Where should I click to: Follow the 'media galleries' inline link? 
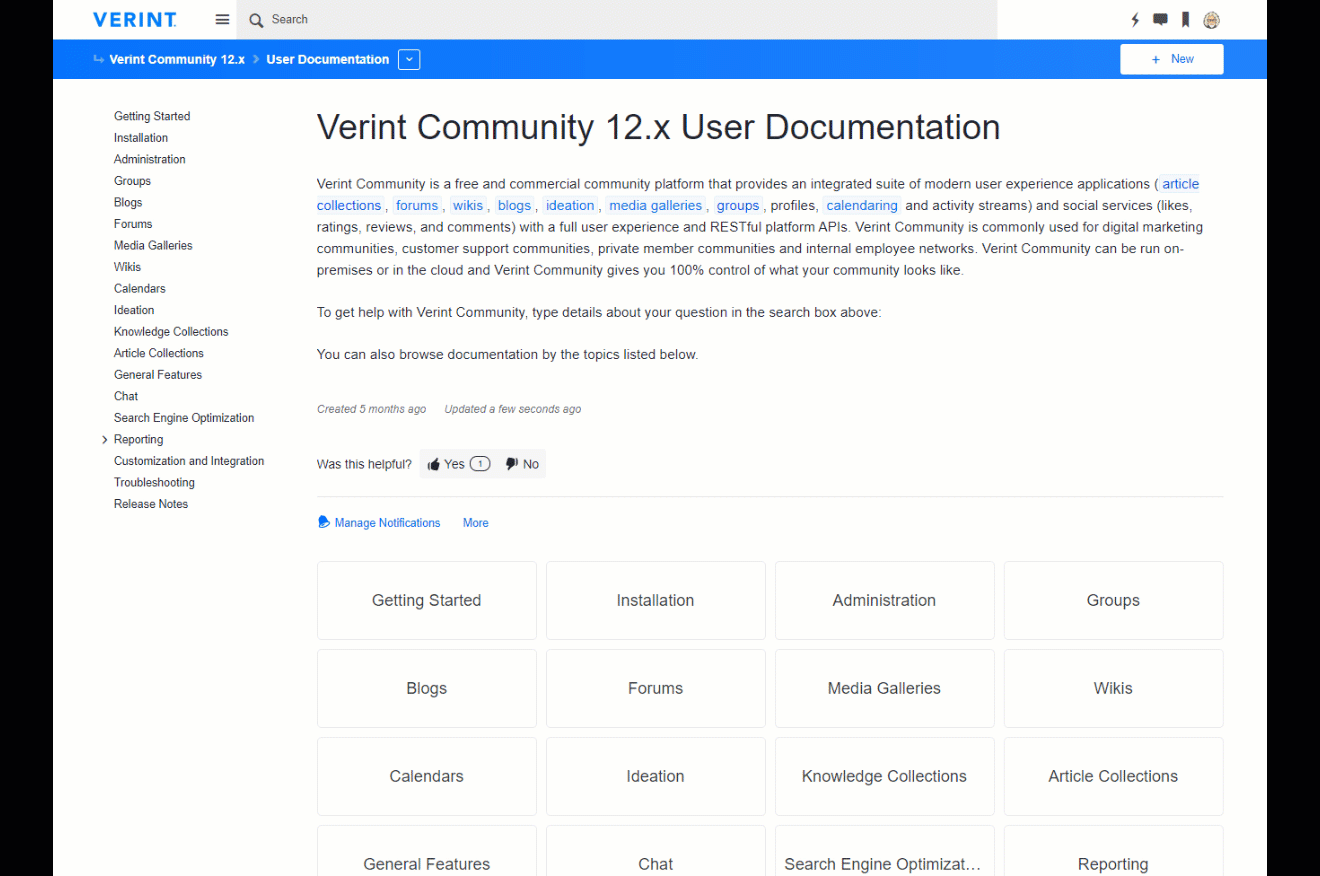656,206
